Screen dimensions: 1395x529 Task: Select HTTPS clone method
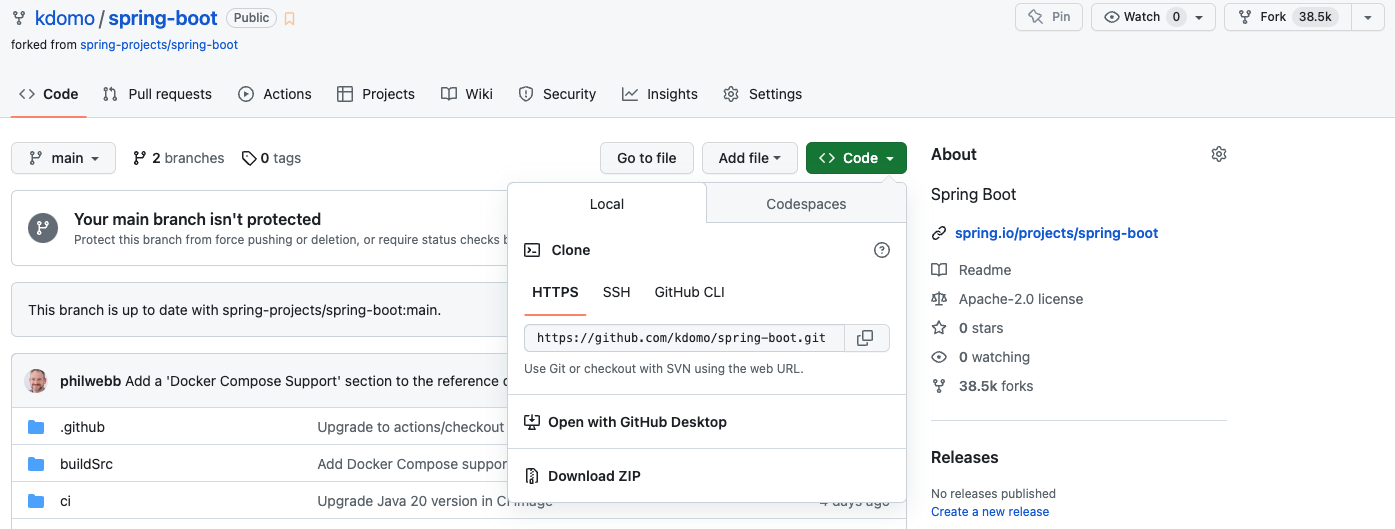[x=555, y=293]
